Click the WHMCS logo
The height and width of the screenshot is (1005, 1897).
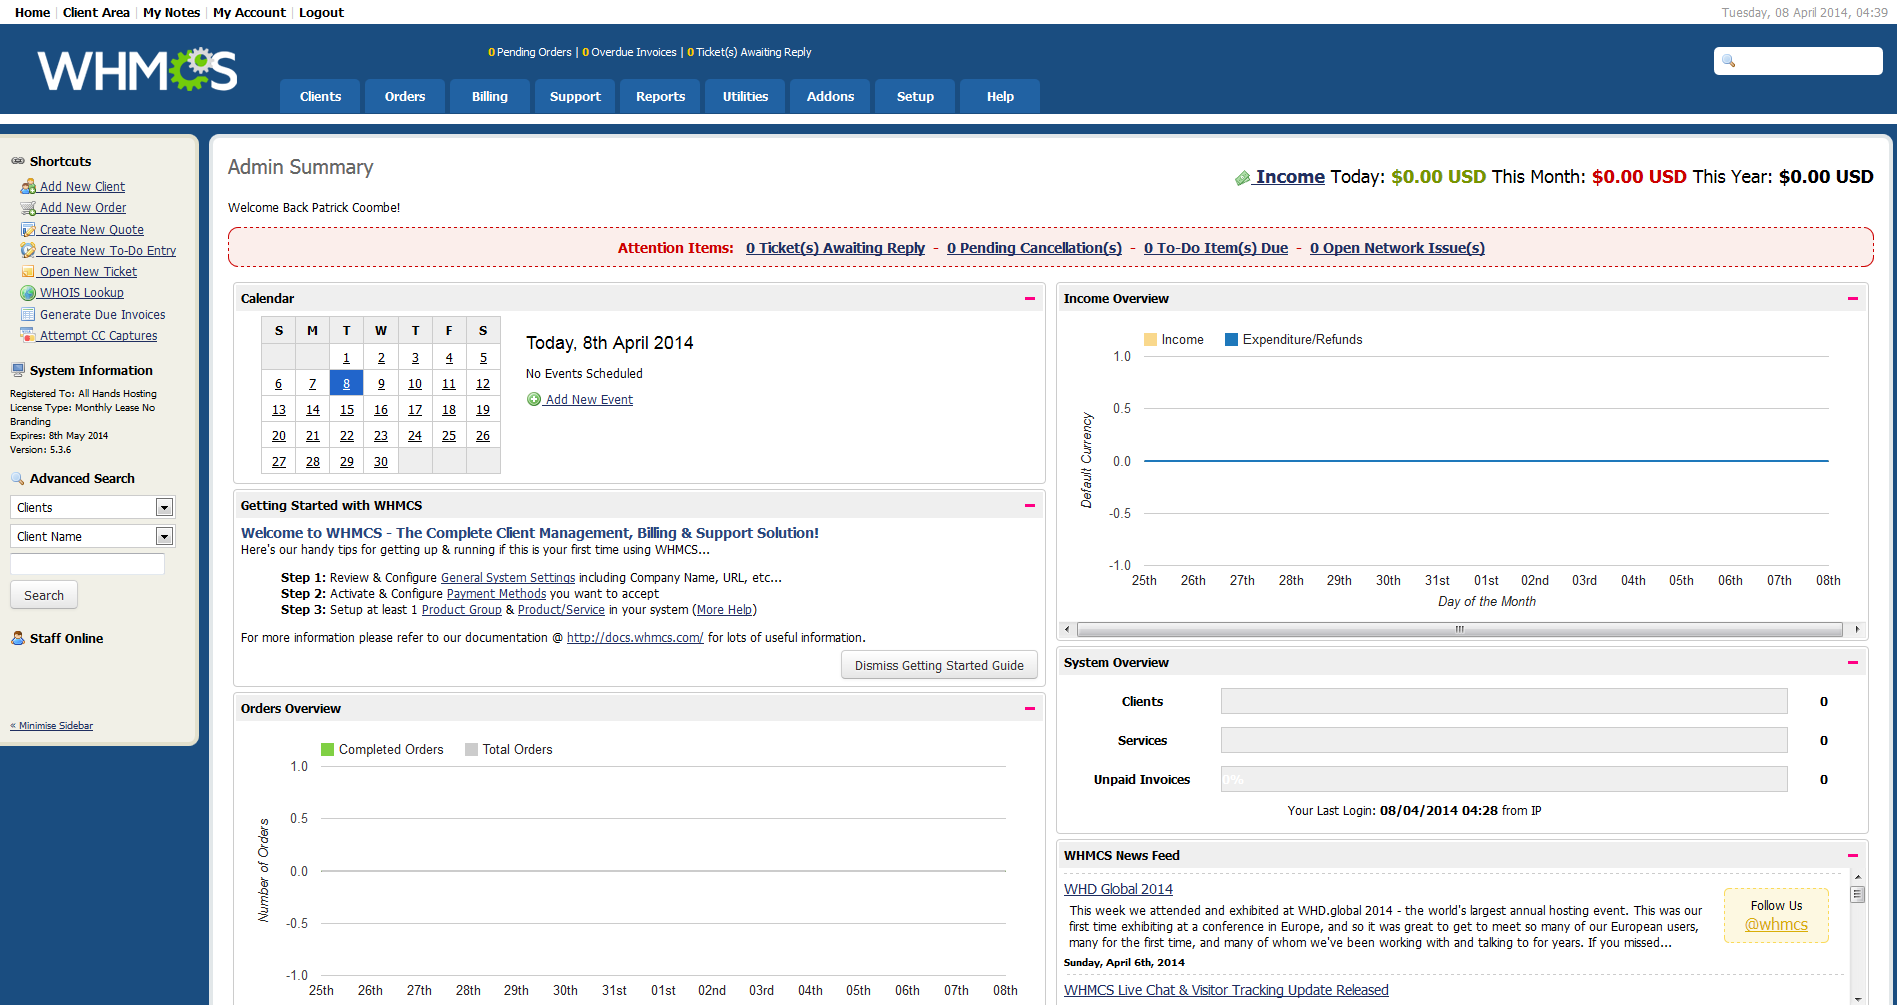point(138,69)
